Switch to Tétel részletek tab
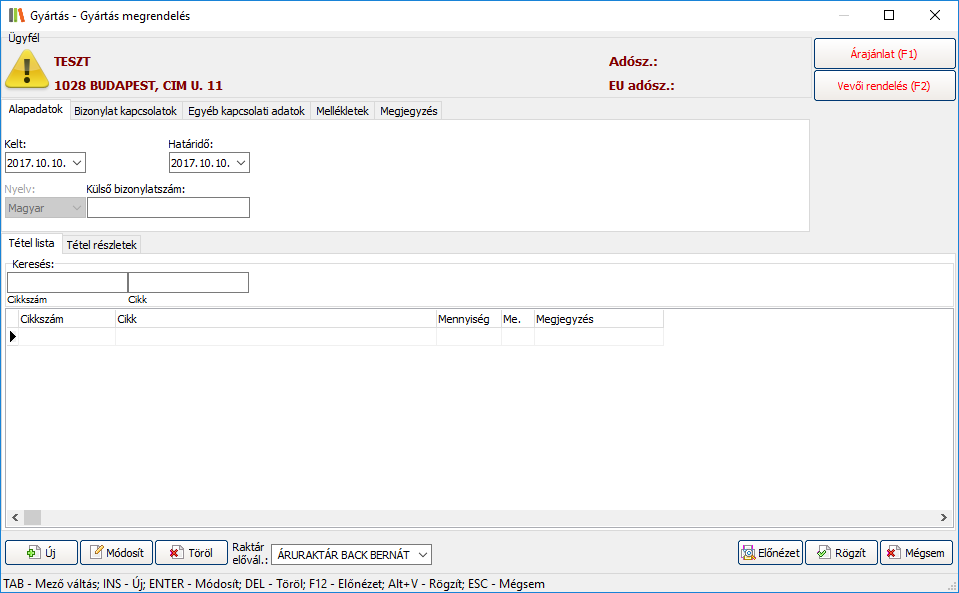The width and height of the screenshot is (959, 593). click(102, 244)
